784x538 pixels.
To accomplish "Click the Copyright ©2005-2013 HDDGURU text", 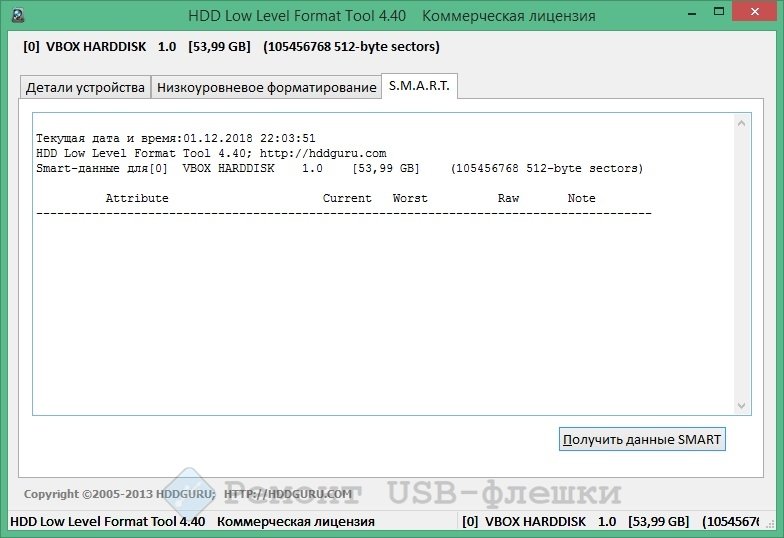I will coord(120,494).
